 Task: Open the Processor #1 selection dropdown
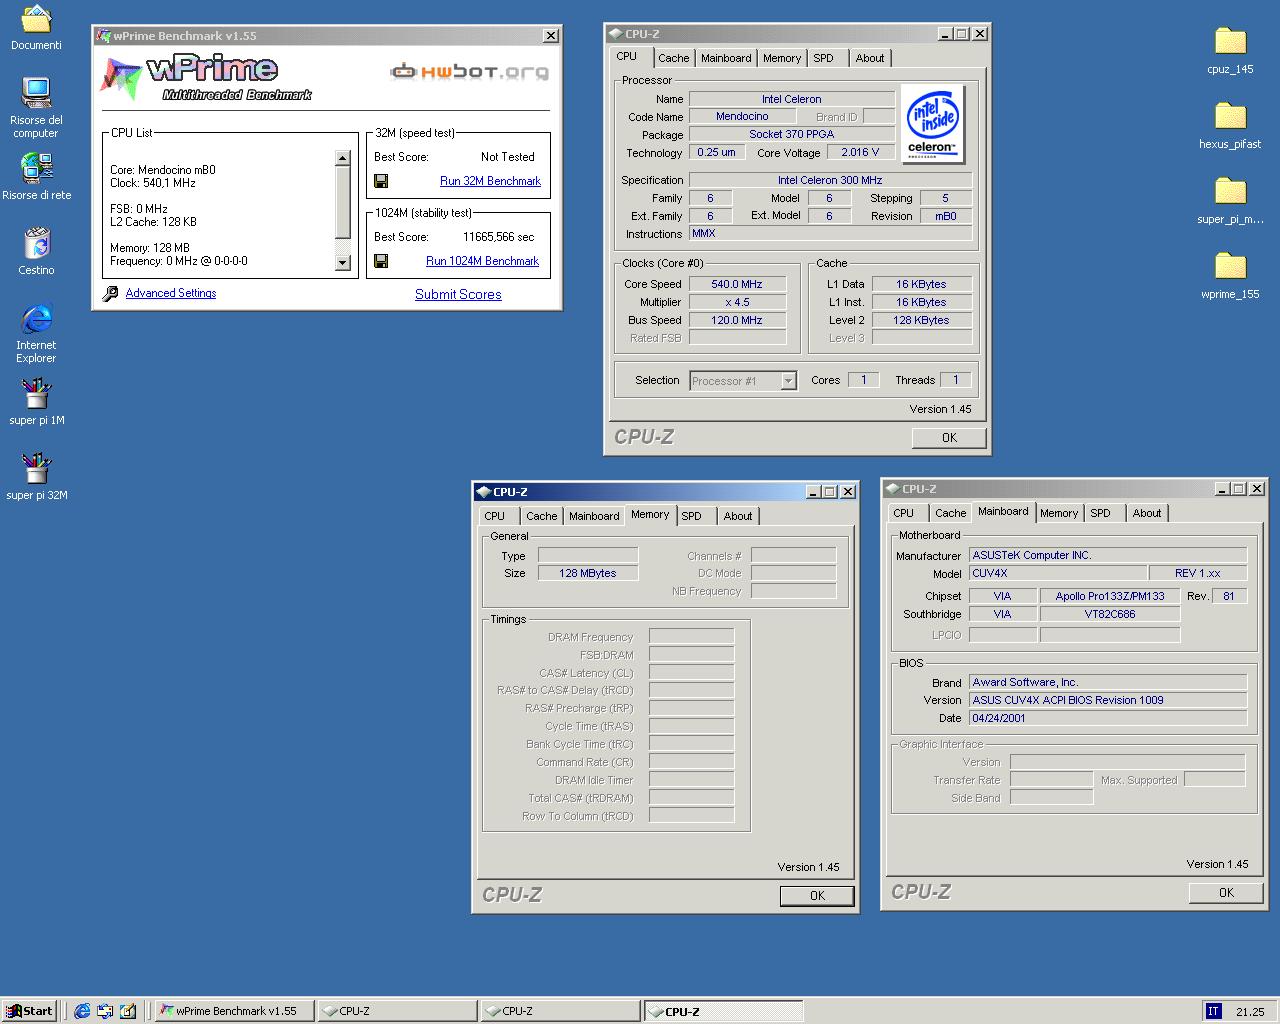click(x=788, y=381)
